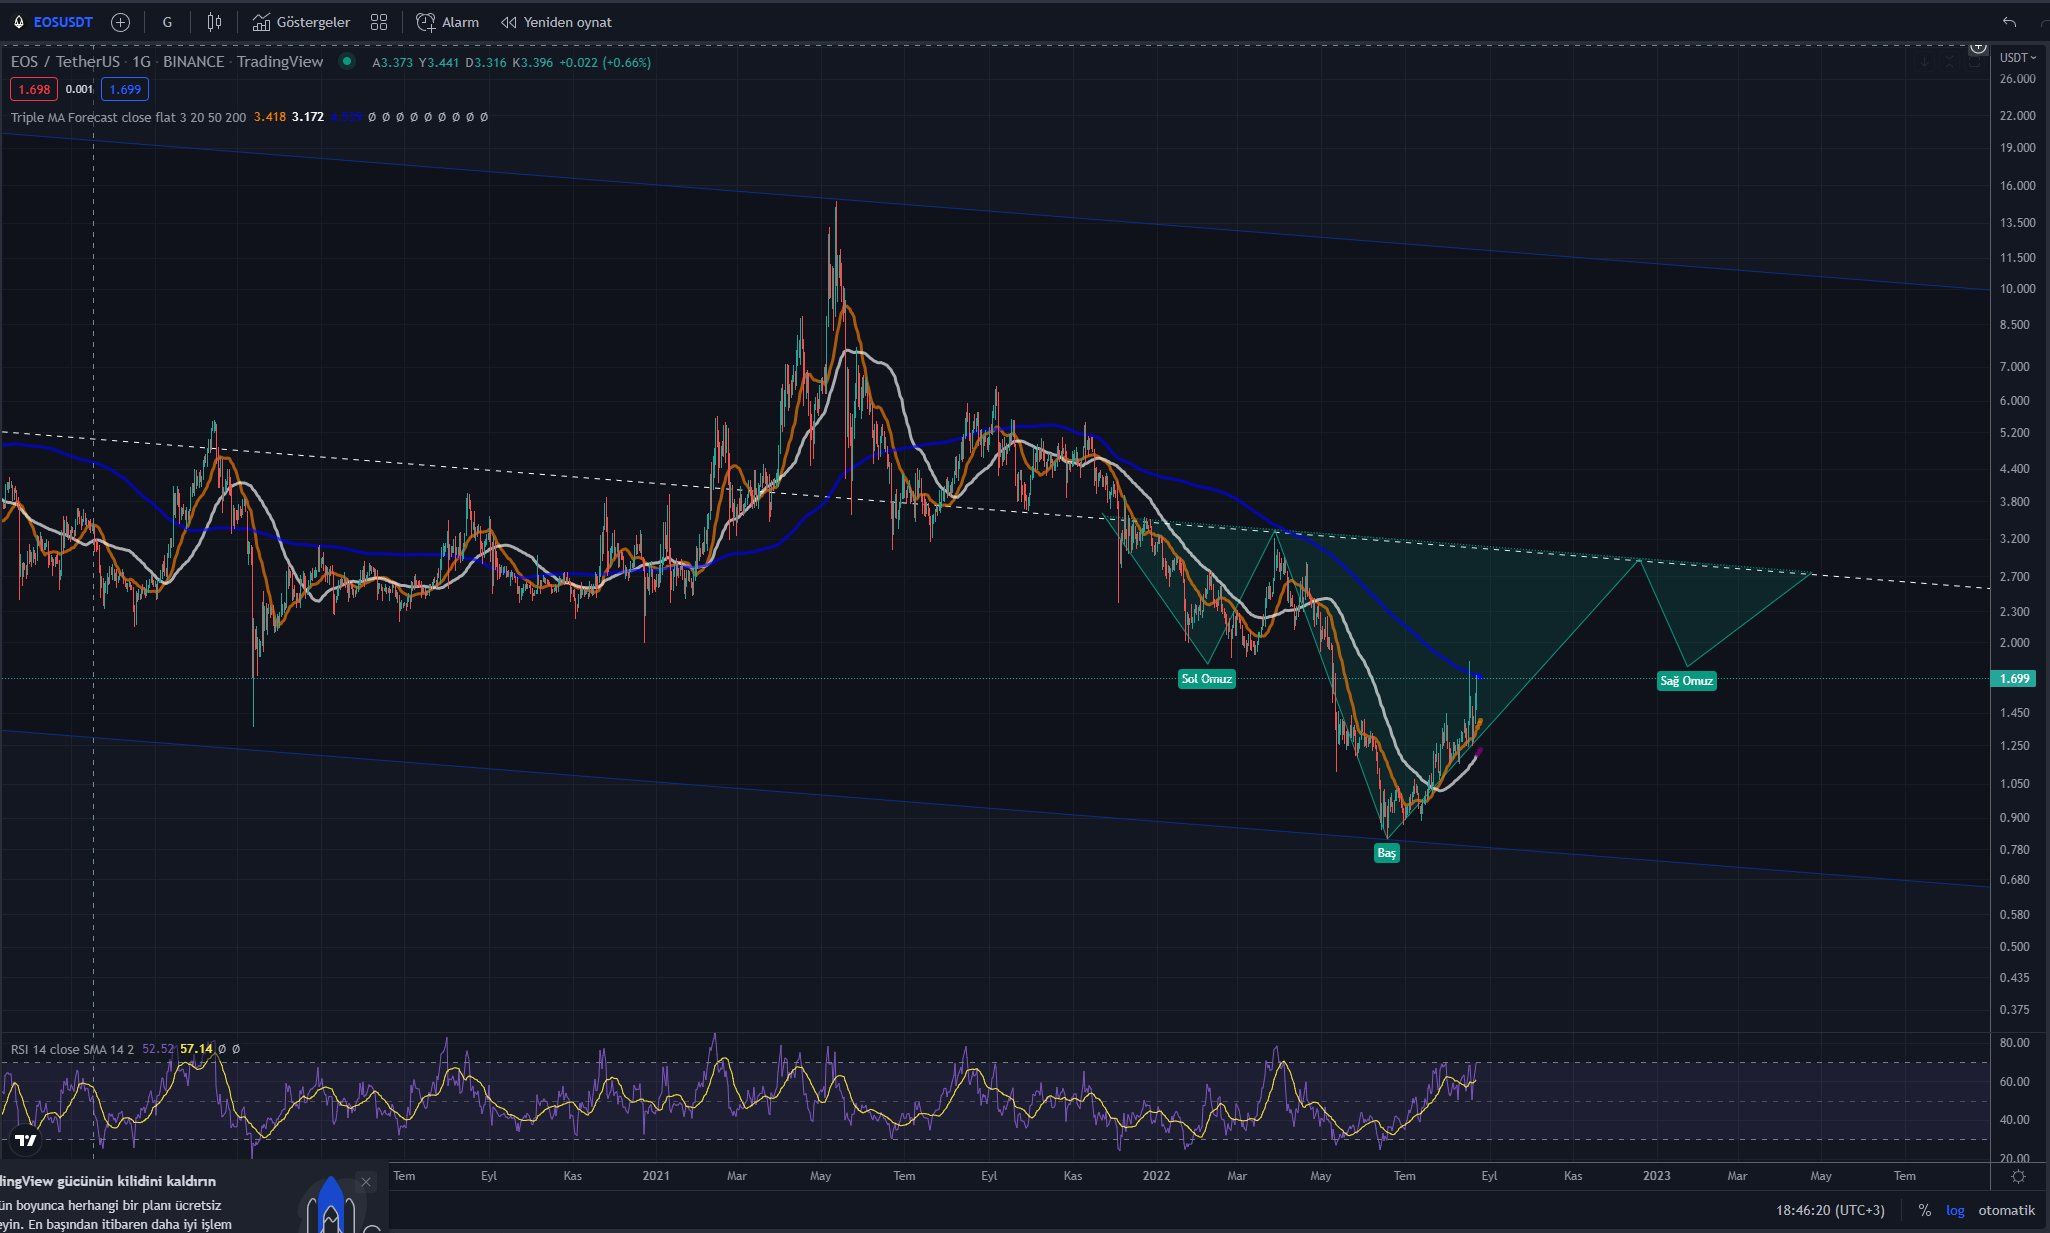Select the Sağ Omuz chart label

[1686, 681]
